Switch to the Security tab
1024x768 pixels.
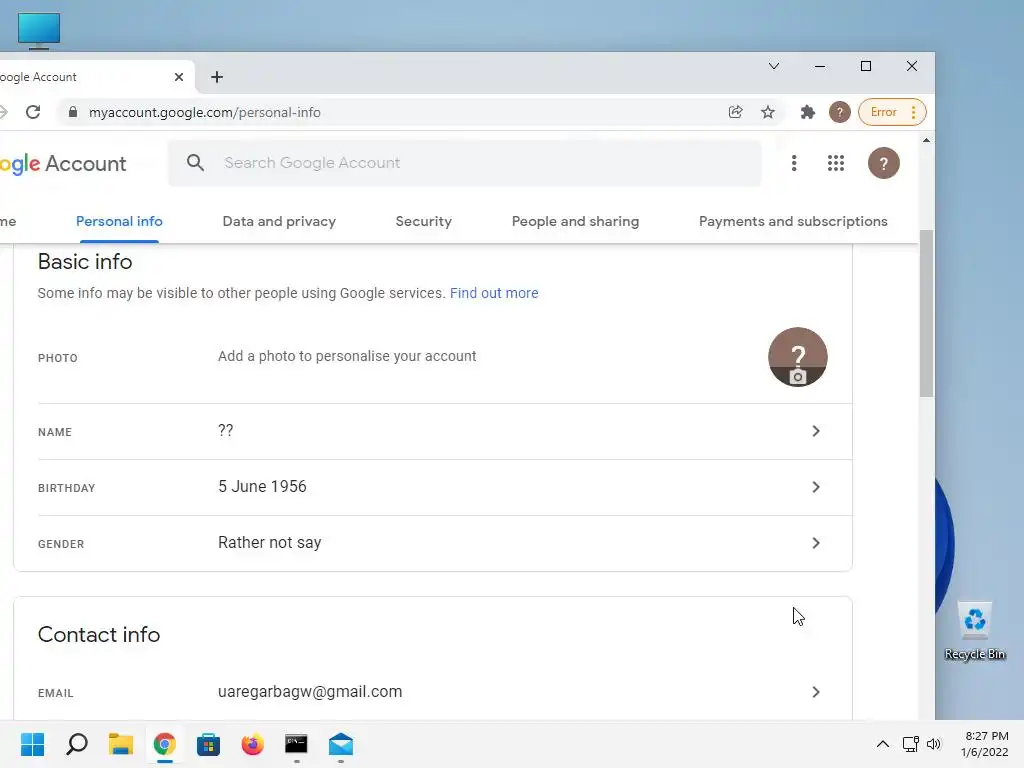click(x=423, y=221)
